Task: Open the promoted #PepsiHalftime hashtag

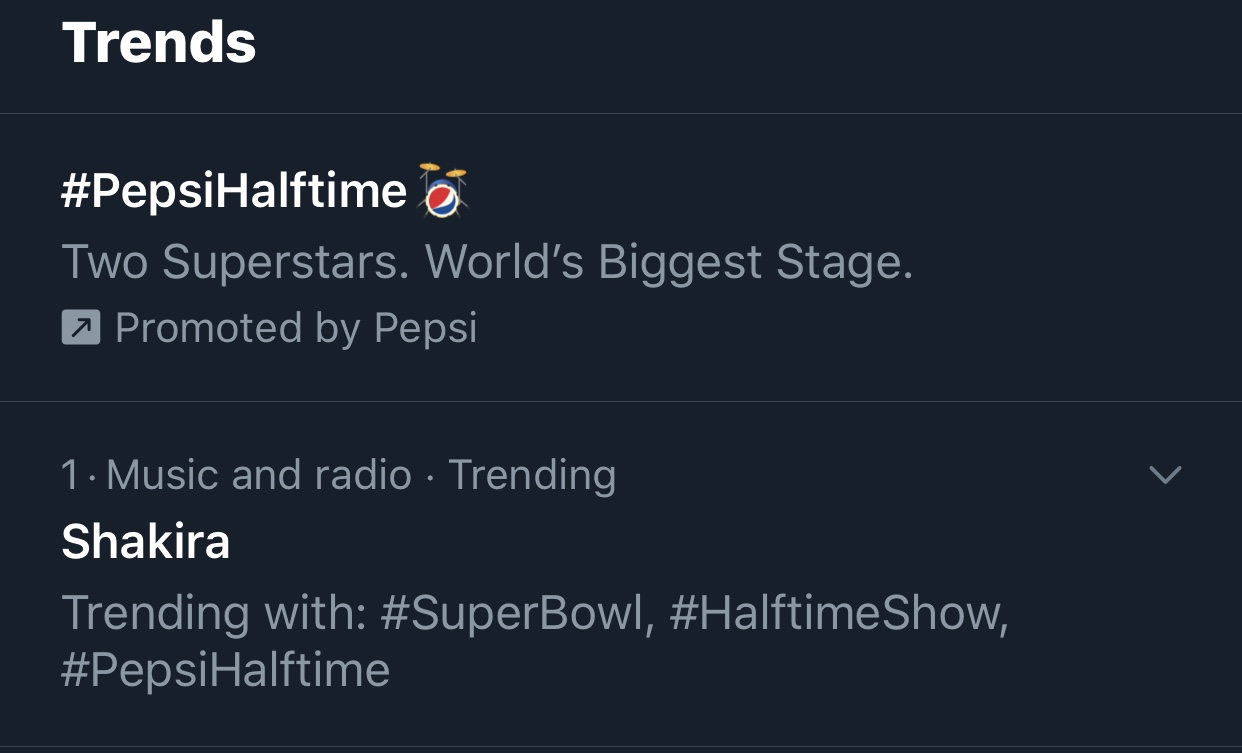Action: [234, 191]
